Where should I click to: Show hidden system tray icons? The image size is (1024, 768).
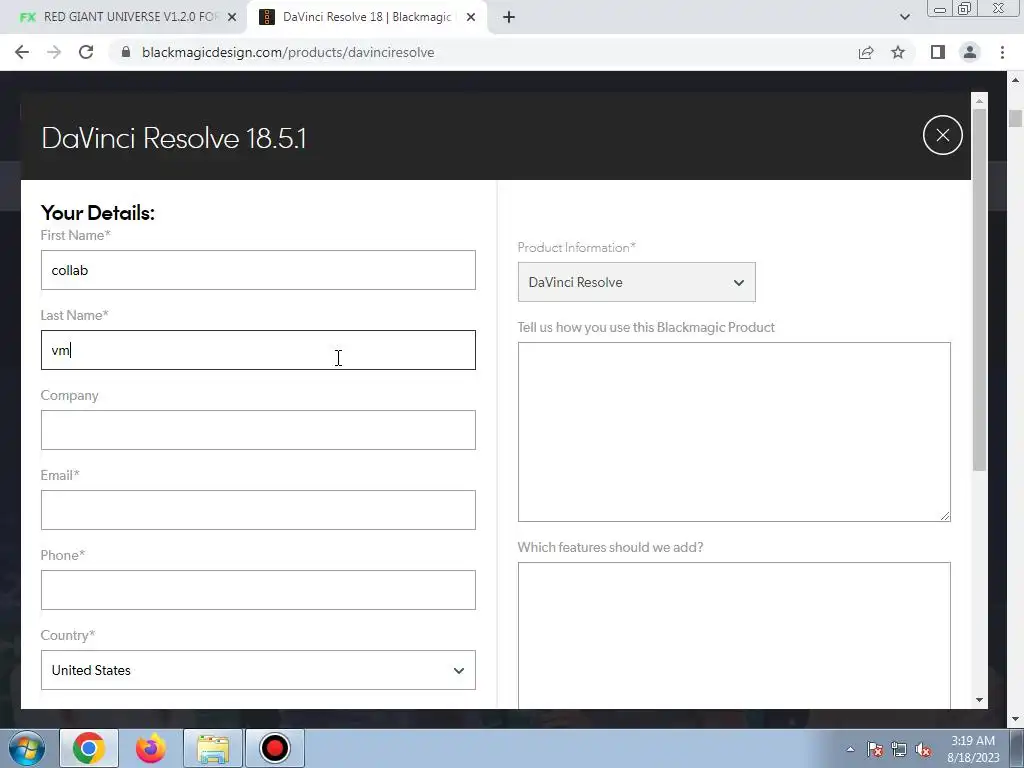(x=850, y=749)
